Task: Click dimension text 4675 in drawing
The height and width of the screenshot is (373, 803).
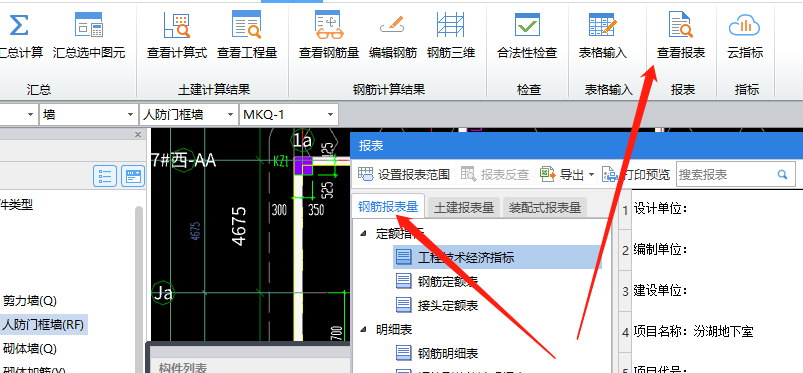Action: coord(239,226)
